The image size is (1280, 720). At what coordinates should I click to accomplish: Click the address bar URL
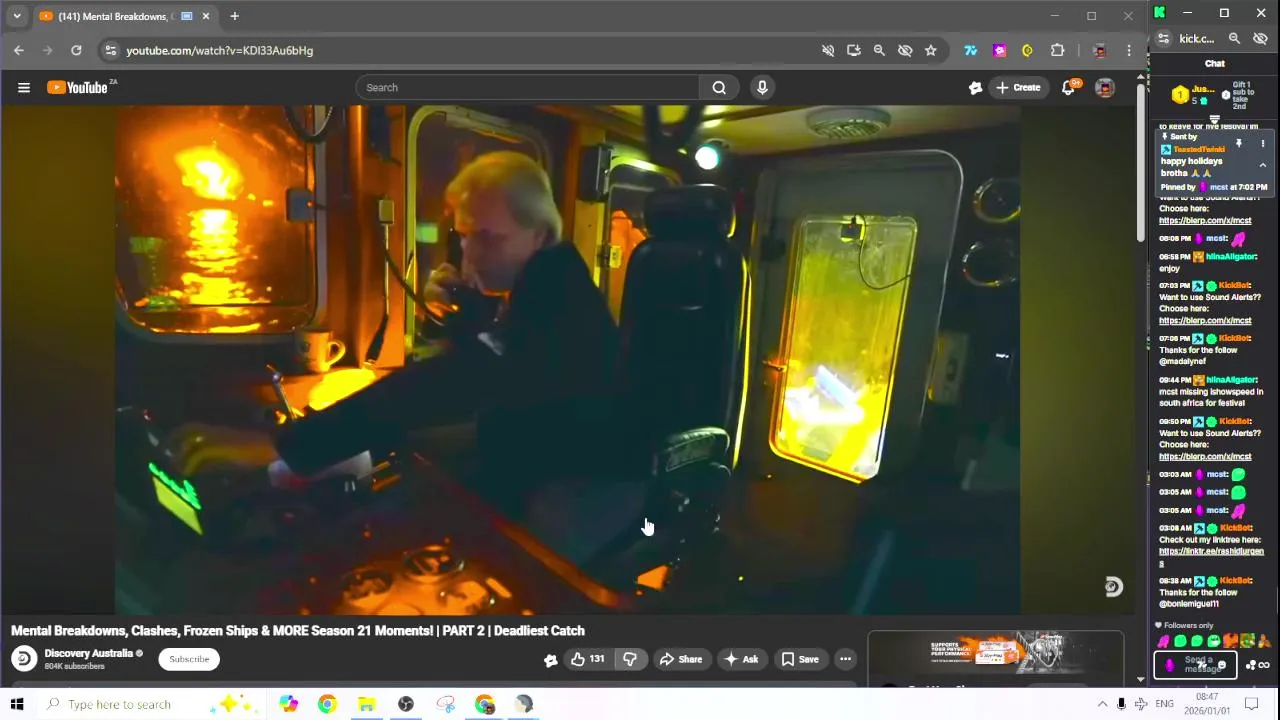point(219,50)
